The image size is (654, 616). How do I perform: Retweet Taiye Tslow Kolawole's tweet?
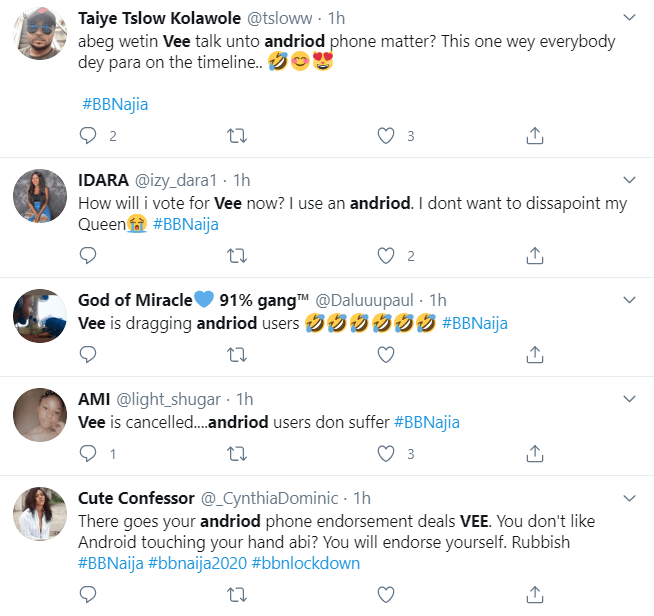click(x=237, y=135)
